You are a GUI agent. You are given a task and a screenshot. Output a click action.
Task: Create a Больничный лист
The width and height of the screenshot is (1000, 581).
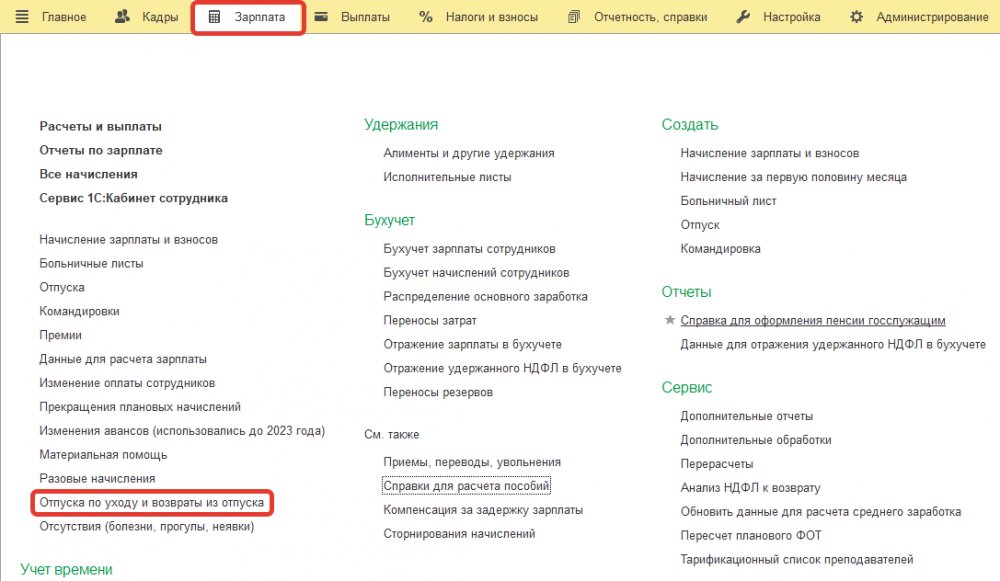pos(728,201)
